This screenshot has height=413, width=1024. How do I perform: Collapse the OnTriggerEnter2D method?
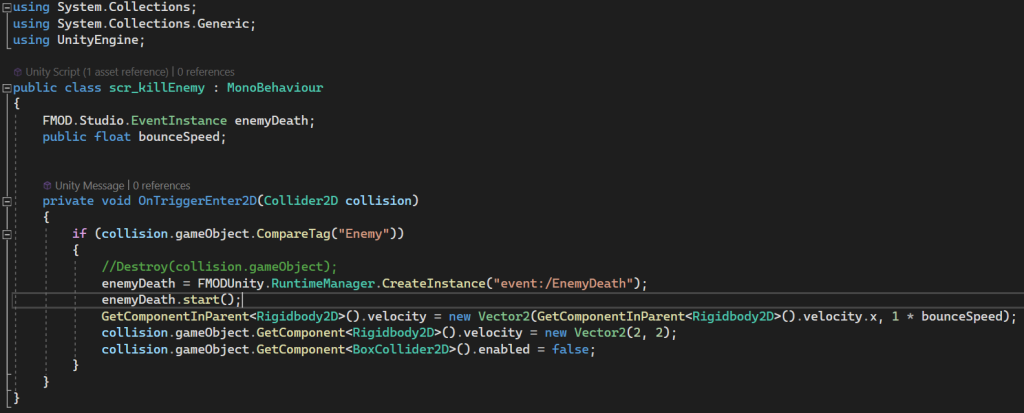point(6,201)
